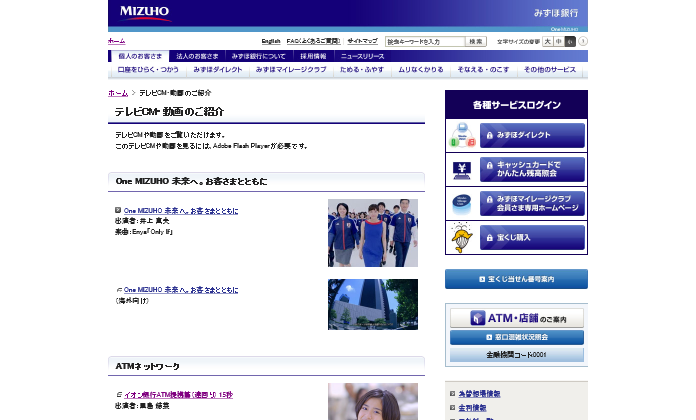This screenshot has width=696, height=420.
Task: Open the サイトマップ link
Action: pyautogui.click(x=362, y=41)
